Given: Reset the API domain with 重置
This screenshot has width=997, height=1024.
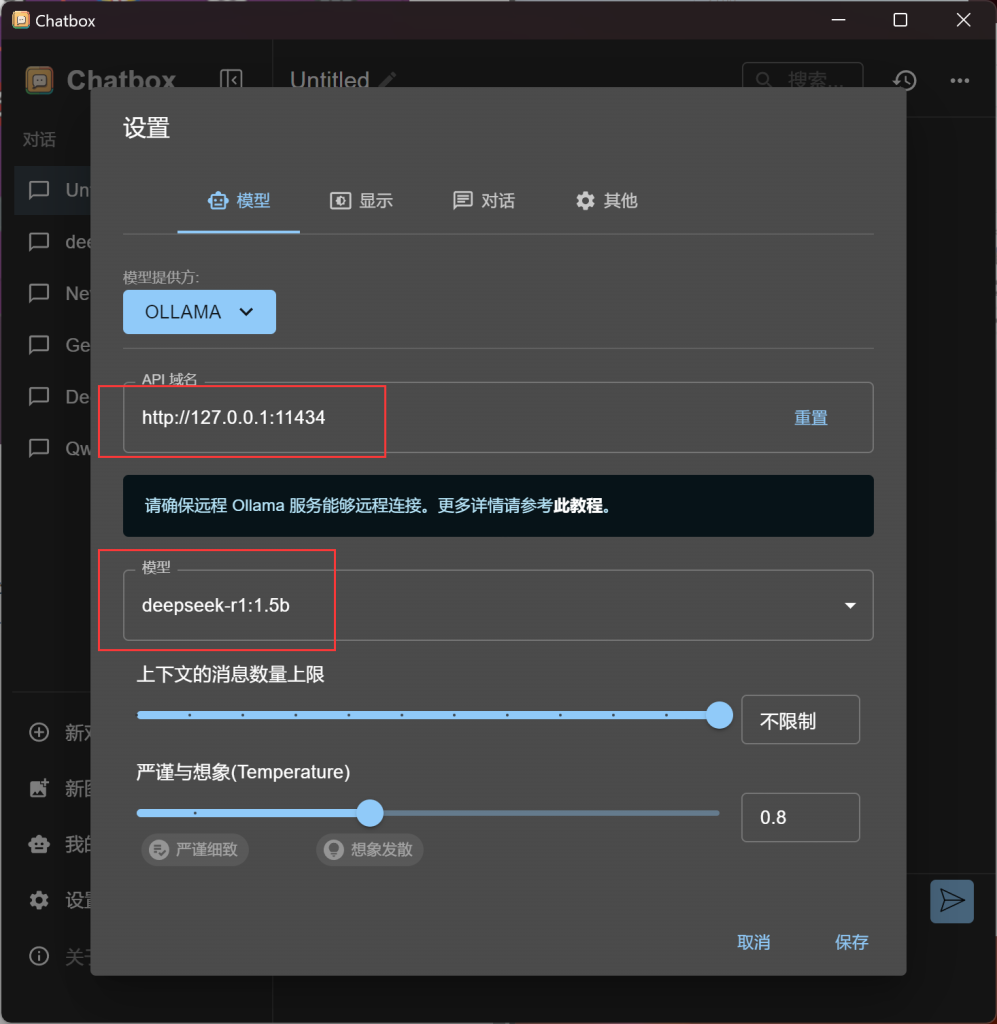Looking at the screenshot, I should point(811,418).
